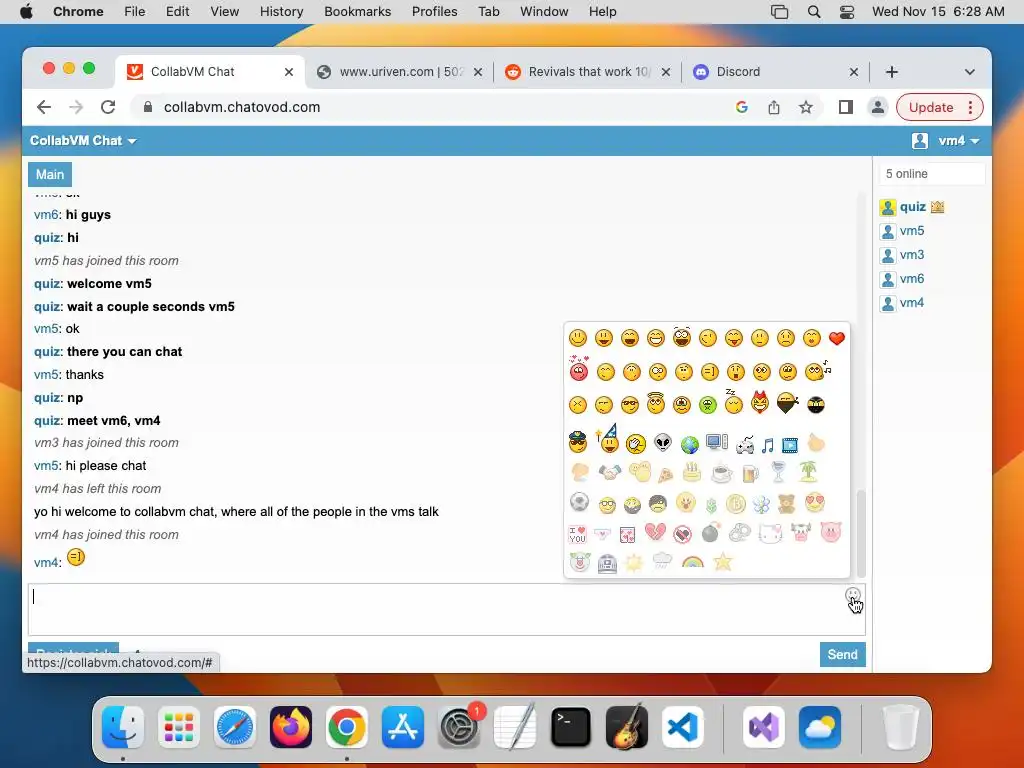
Task: Insert the teddy bear emoticon
Action: pos(788,503)
